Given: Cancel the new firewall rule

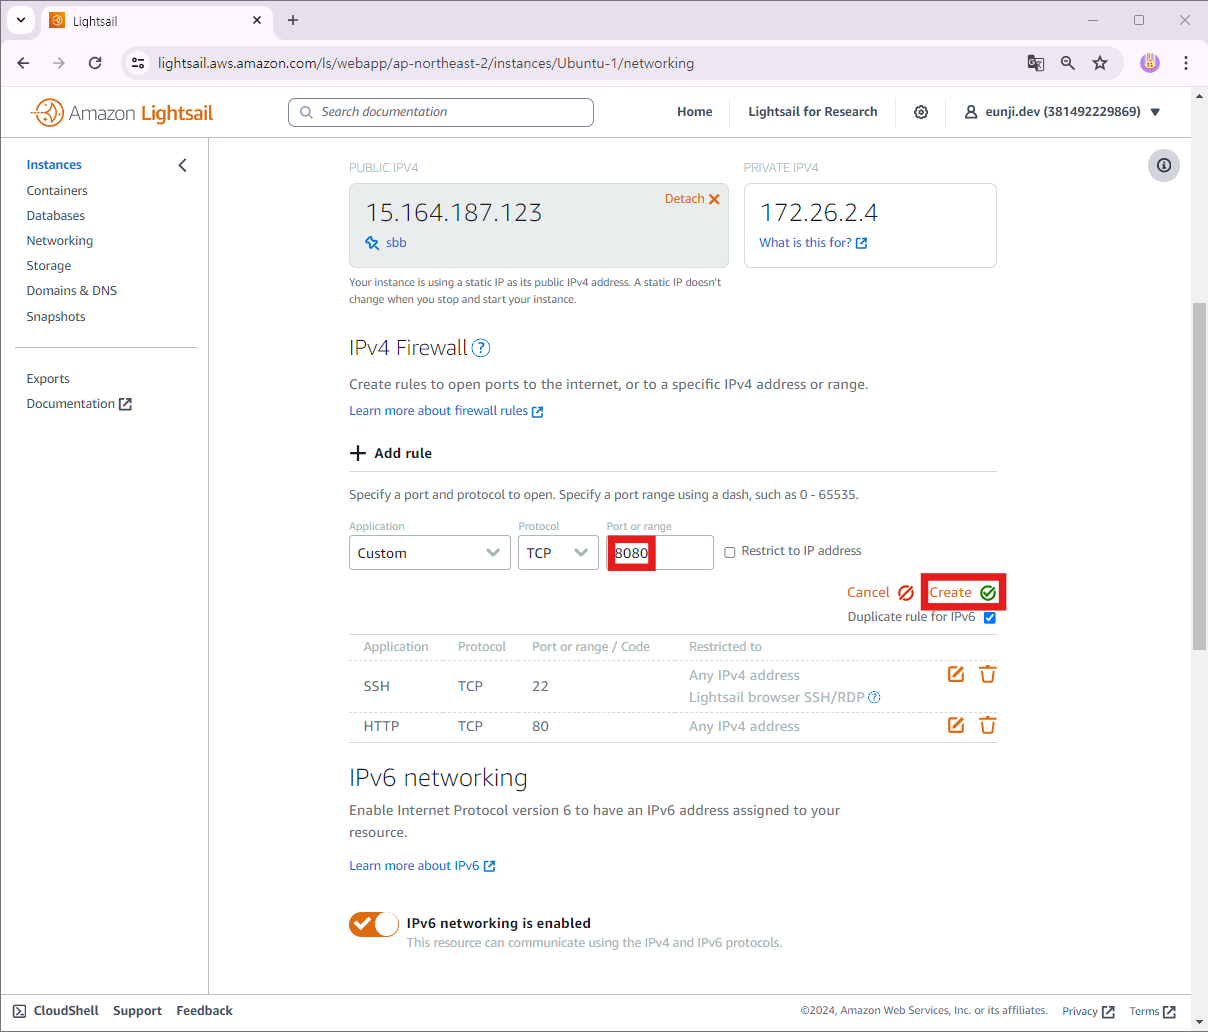Looking at the screenshot, I should coord(880,592).
